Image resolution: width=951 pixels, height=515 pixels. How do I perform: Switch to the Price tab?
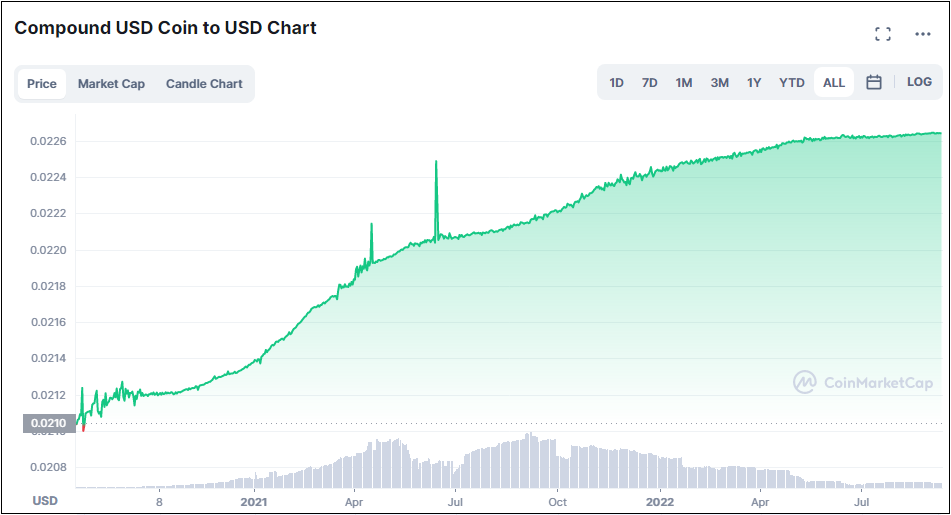42,84
